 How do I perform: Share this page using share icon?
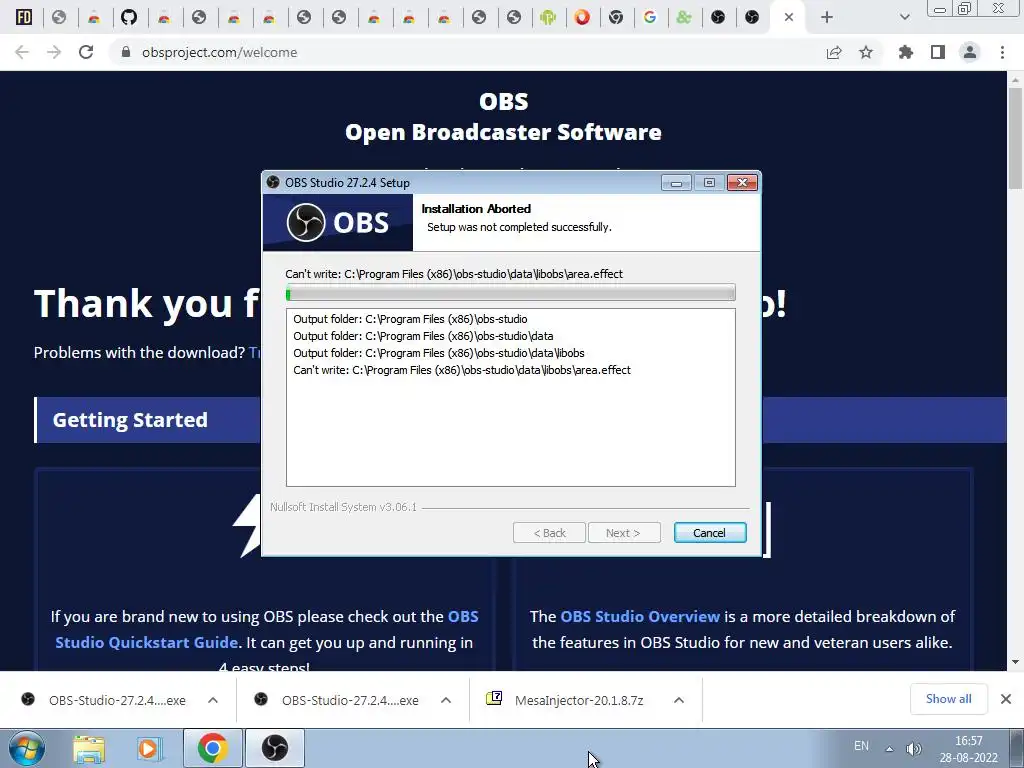tap(834, 52)
